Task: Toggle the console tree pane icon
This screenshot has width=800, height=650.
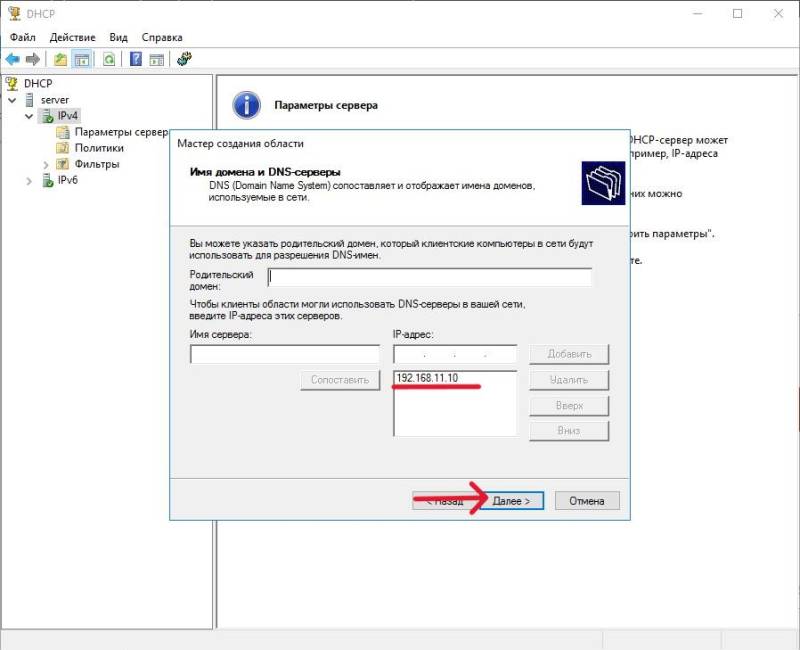Action: coord(82,59)
